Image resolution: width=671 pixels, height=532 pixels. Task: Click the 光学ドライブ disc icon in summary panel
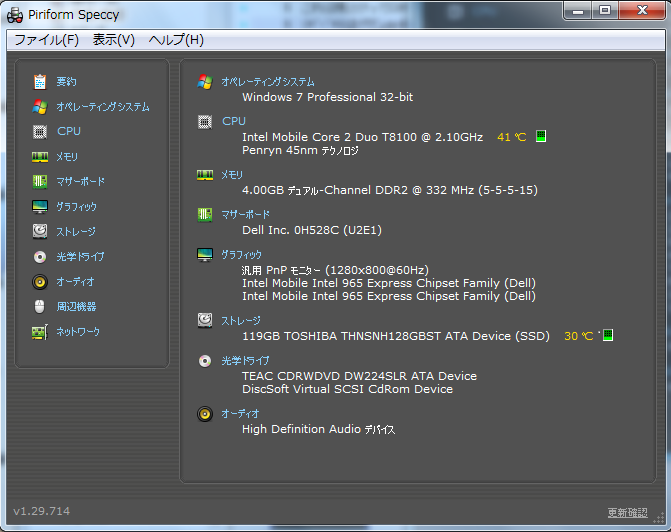coord(205,361)
